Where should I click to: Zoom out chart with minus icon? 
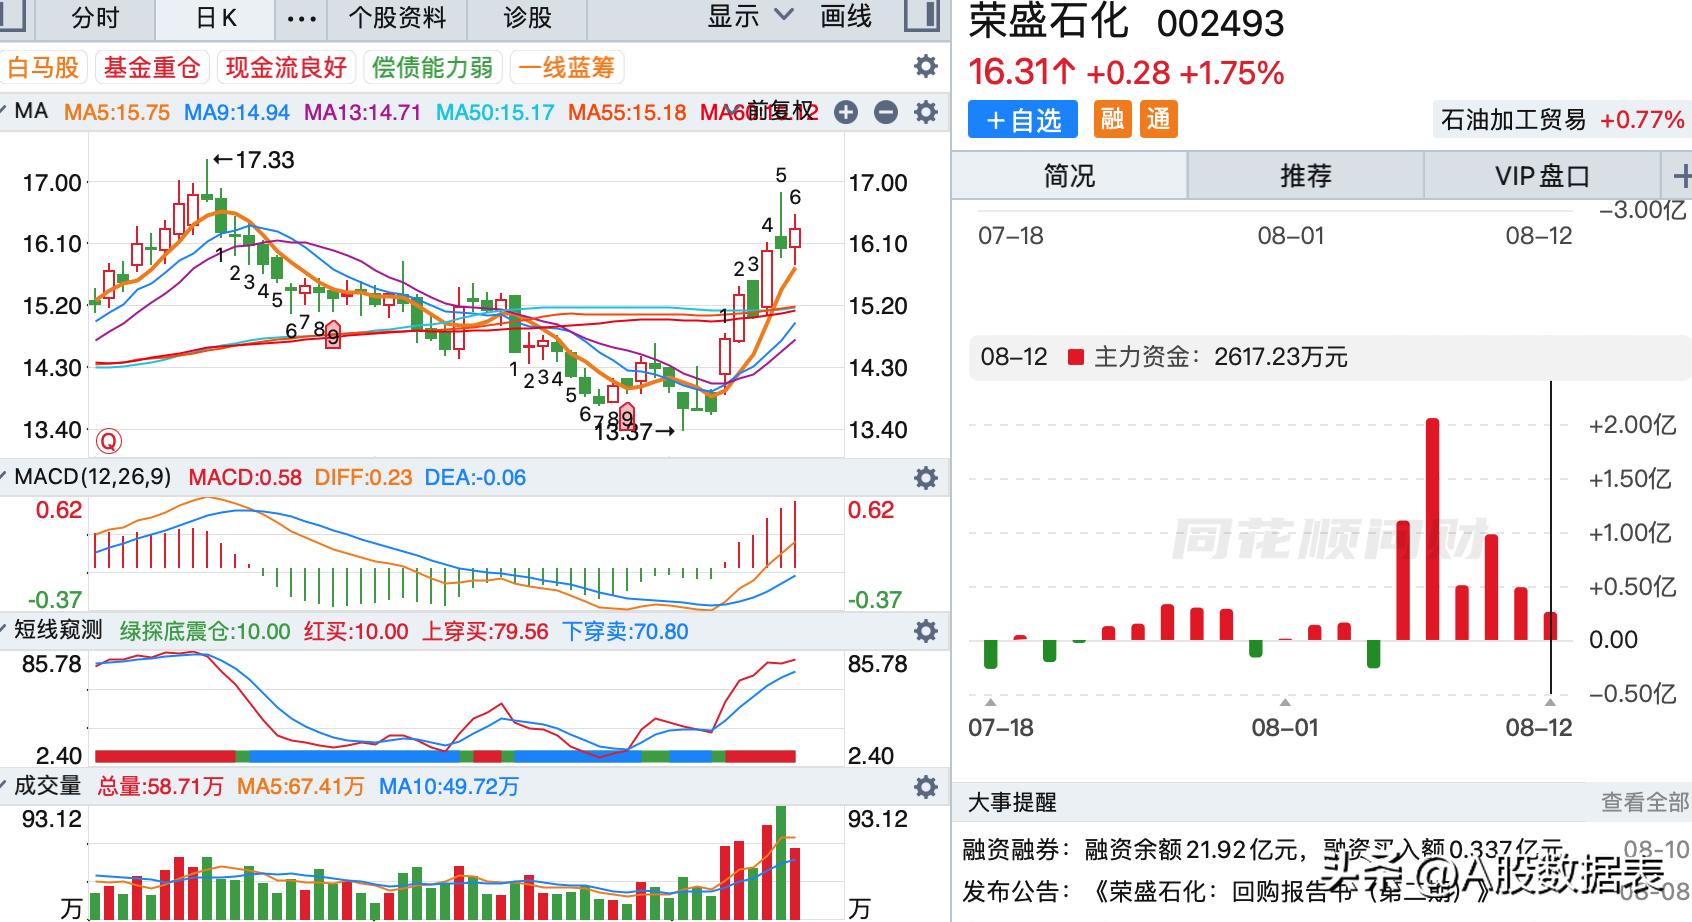[x=886, y=112]
